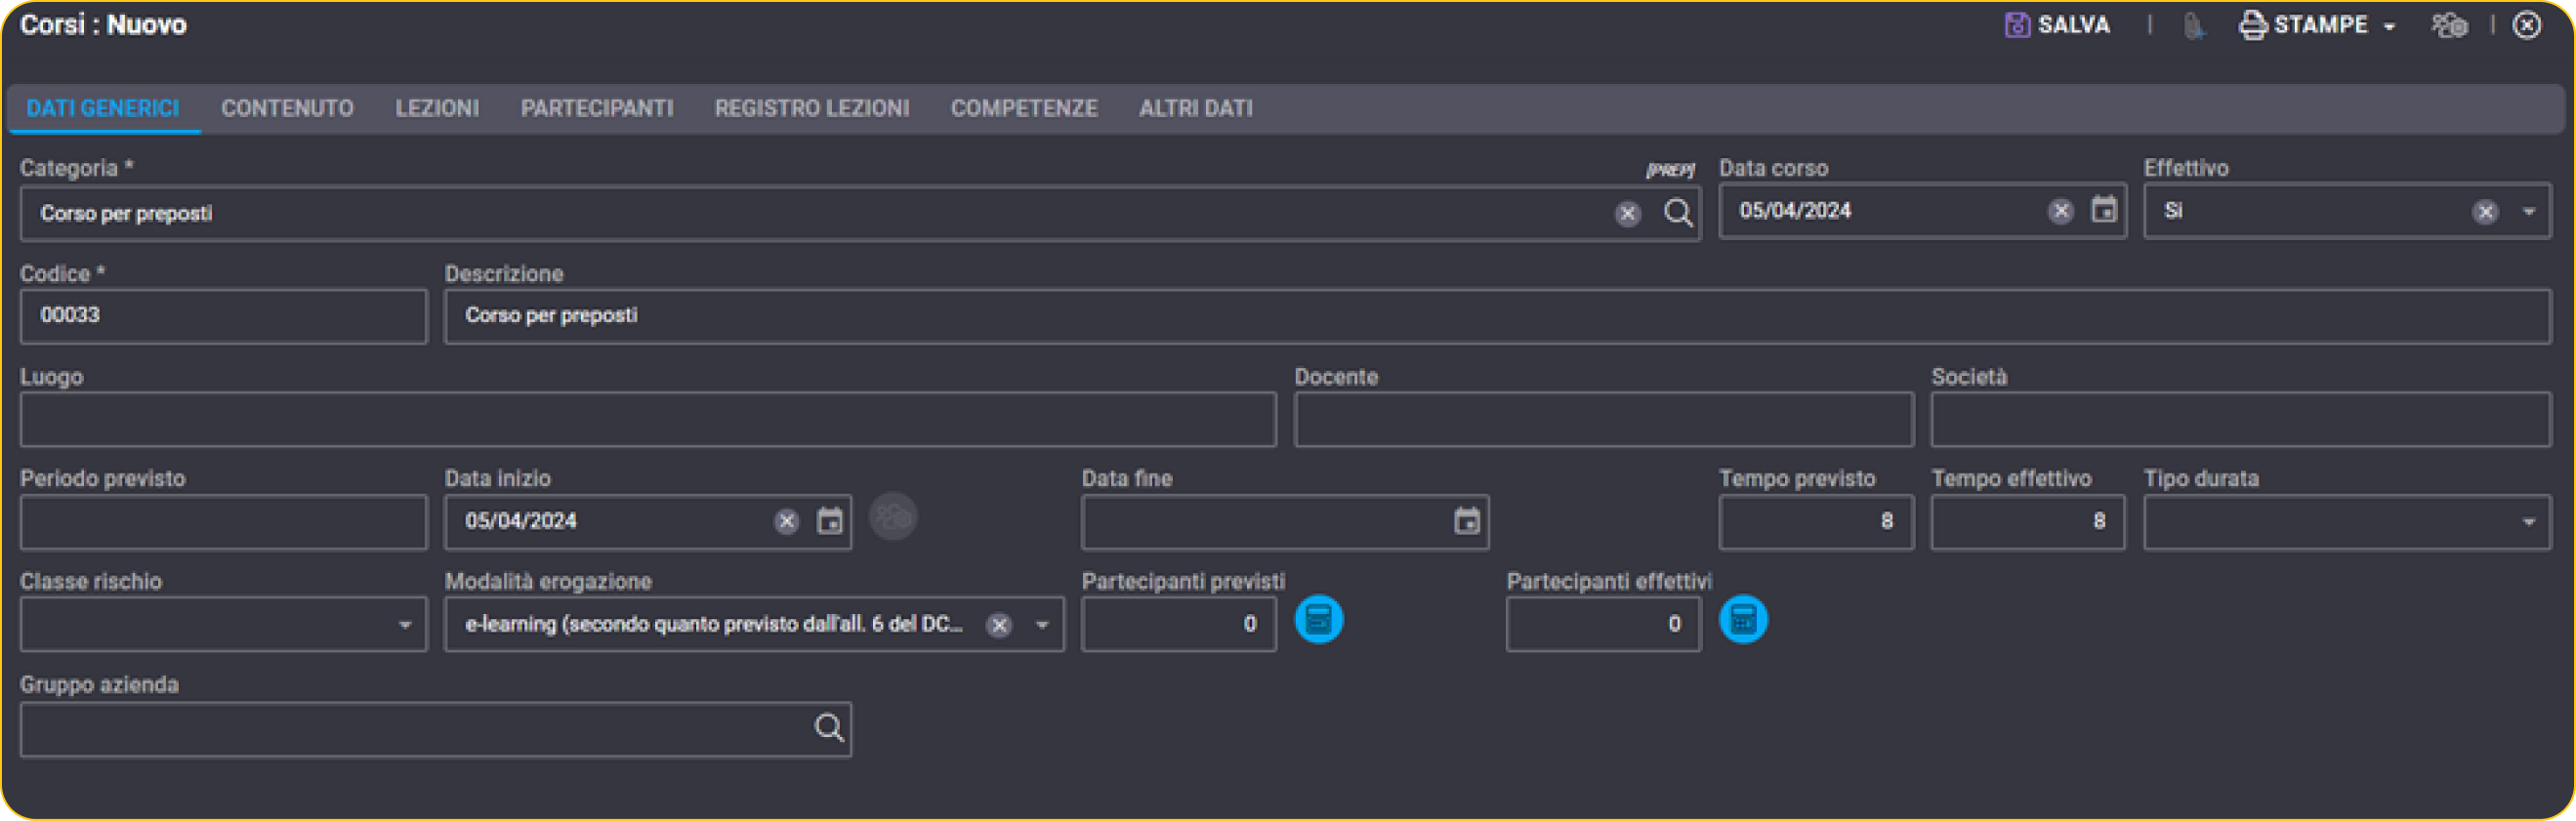2576x821 pixels.
Task: Close the Corsi Nuovo form
Action: (x=2527, y=25)
